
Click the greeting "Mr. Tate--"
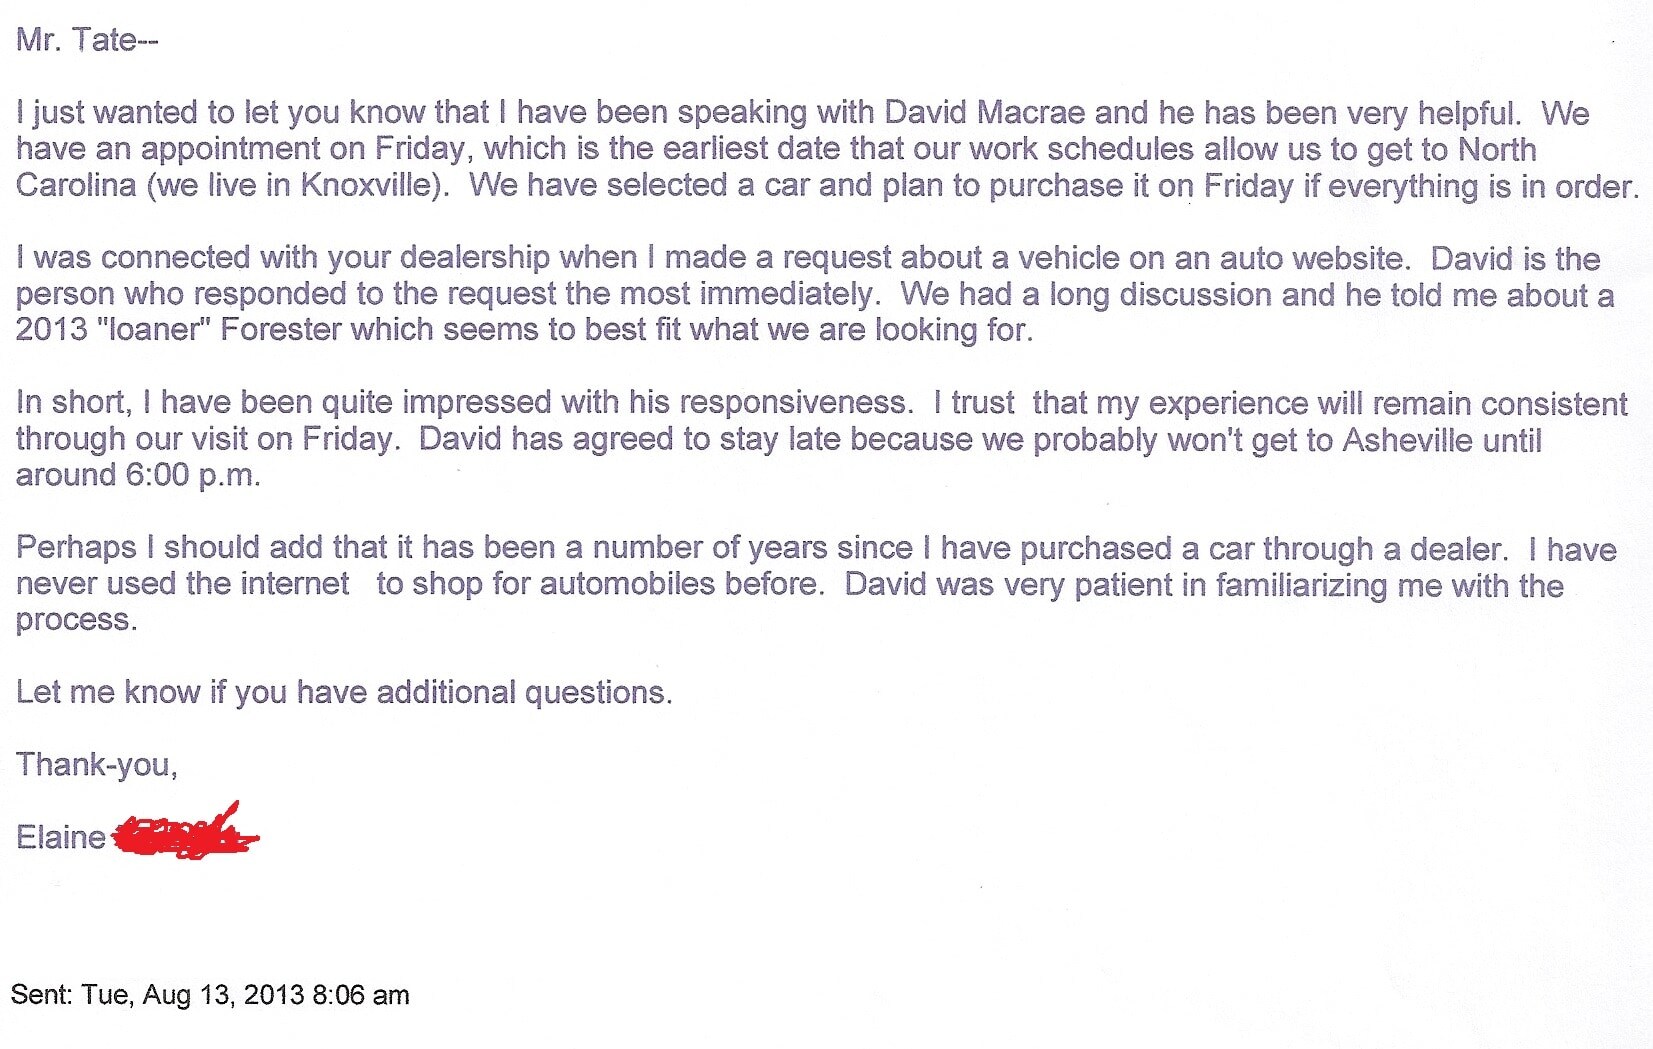coord(87,40)
